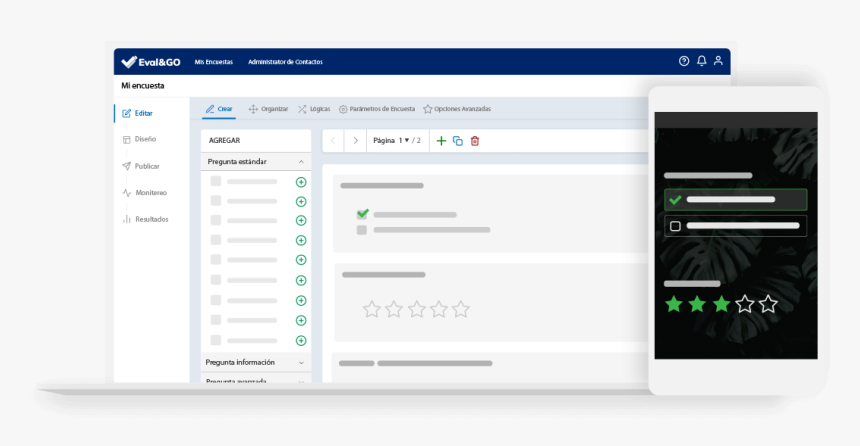Click the fifth empty star in editor rating

tap(461, 309)
